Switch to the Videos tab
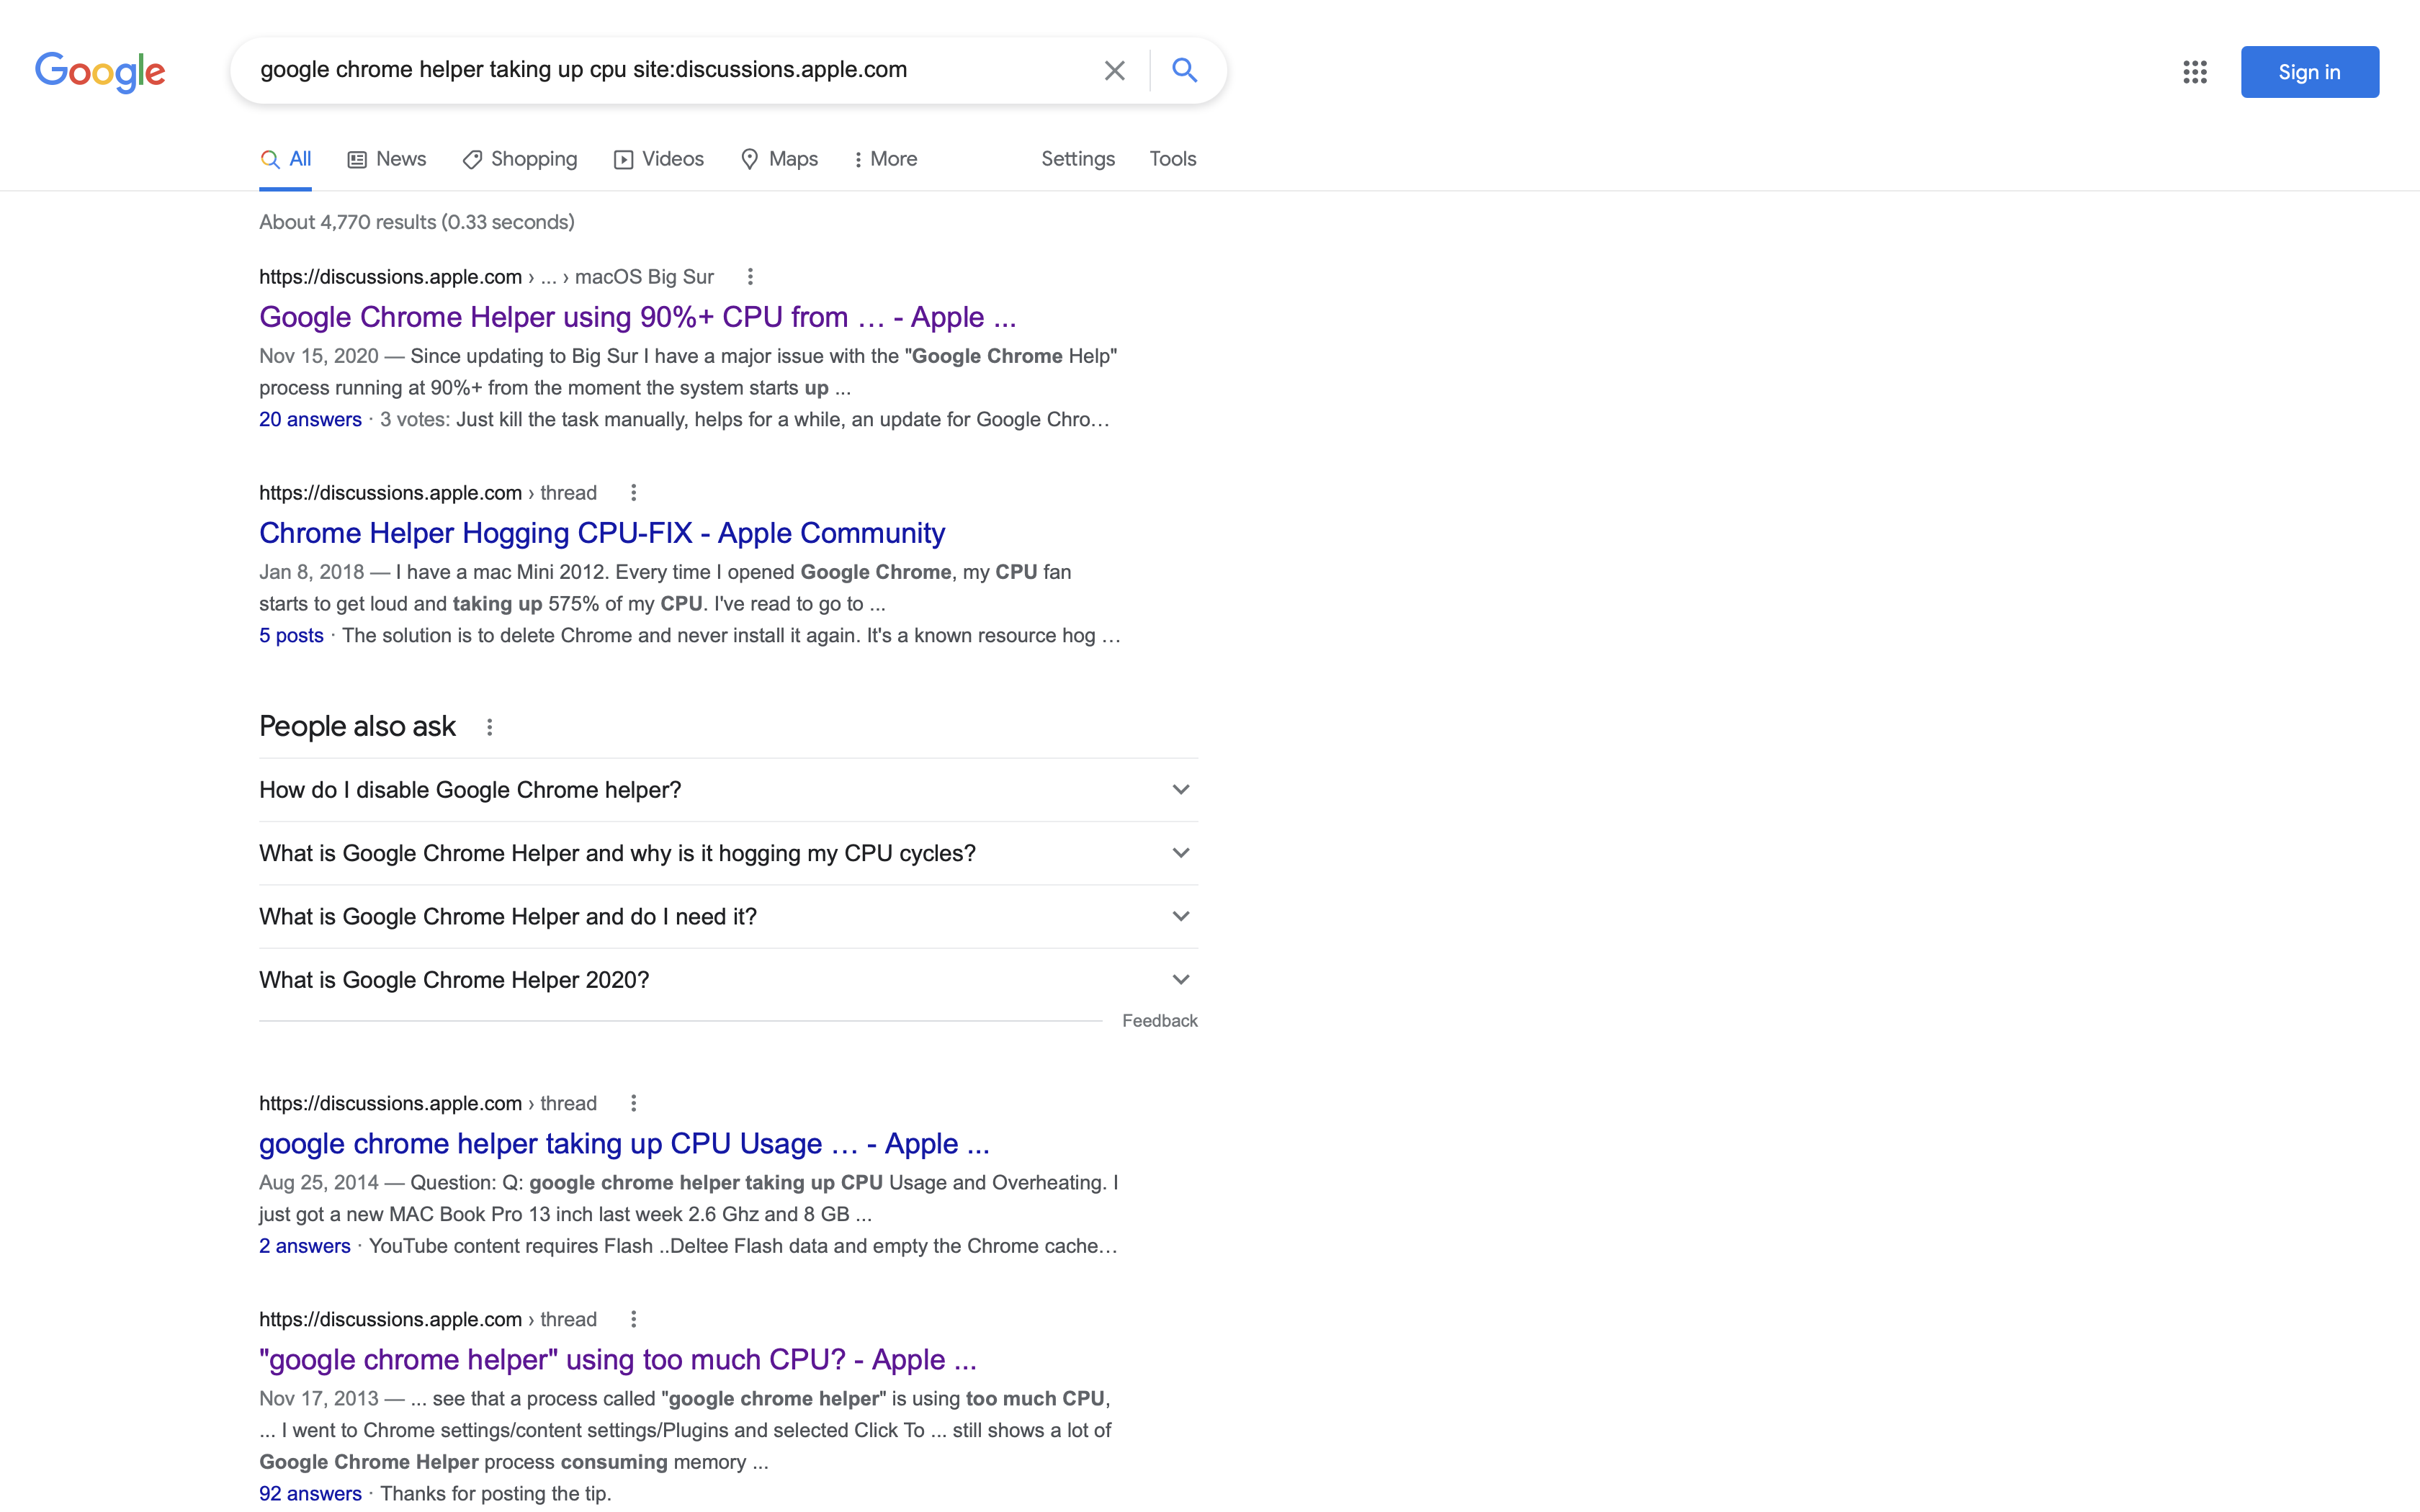The image size is (2420, 1512). [659, 159]
